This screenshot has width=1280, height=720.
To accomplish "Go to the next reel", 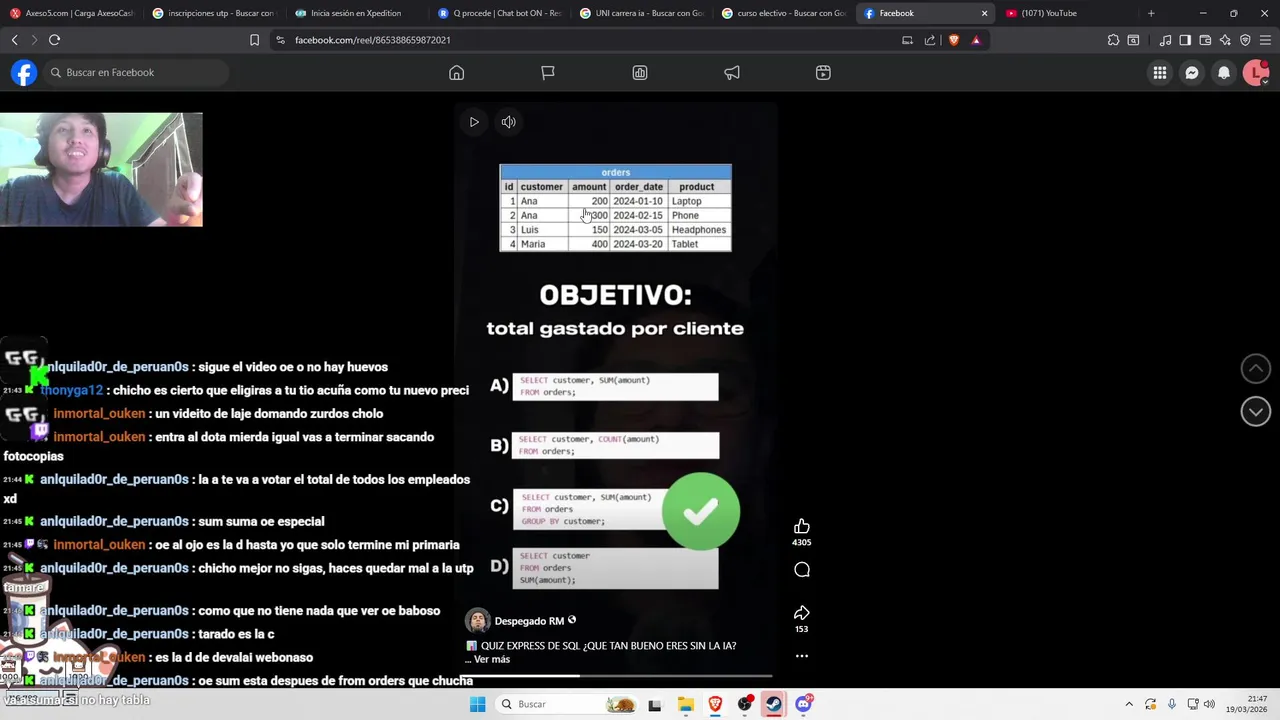I will click(x=1255, y=411).
